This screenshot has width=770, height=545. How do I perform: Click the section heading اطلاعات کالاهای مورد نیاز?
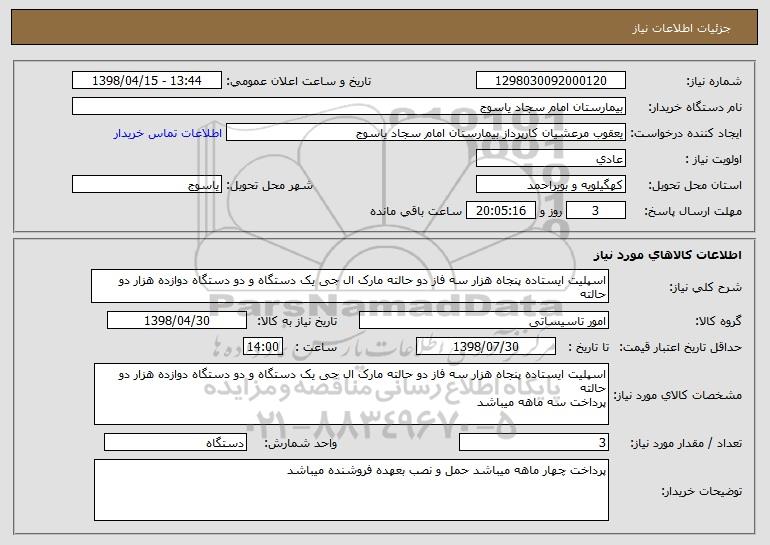click(667, 255)
